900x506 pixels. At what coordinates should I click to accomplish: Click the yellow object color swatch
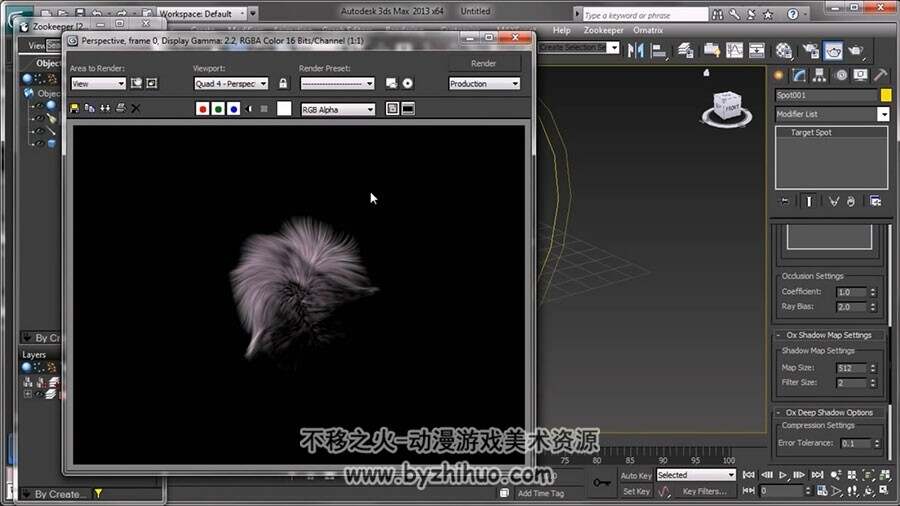click(886, 95)
